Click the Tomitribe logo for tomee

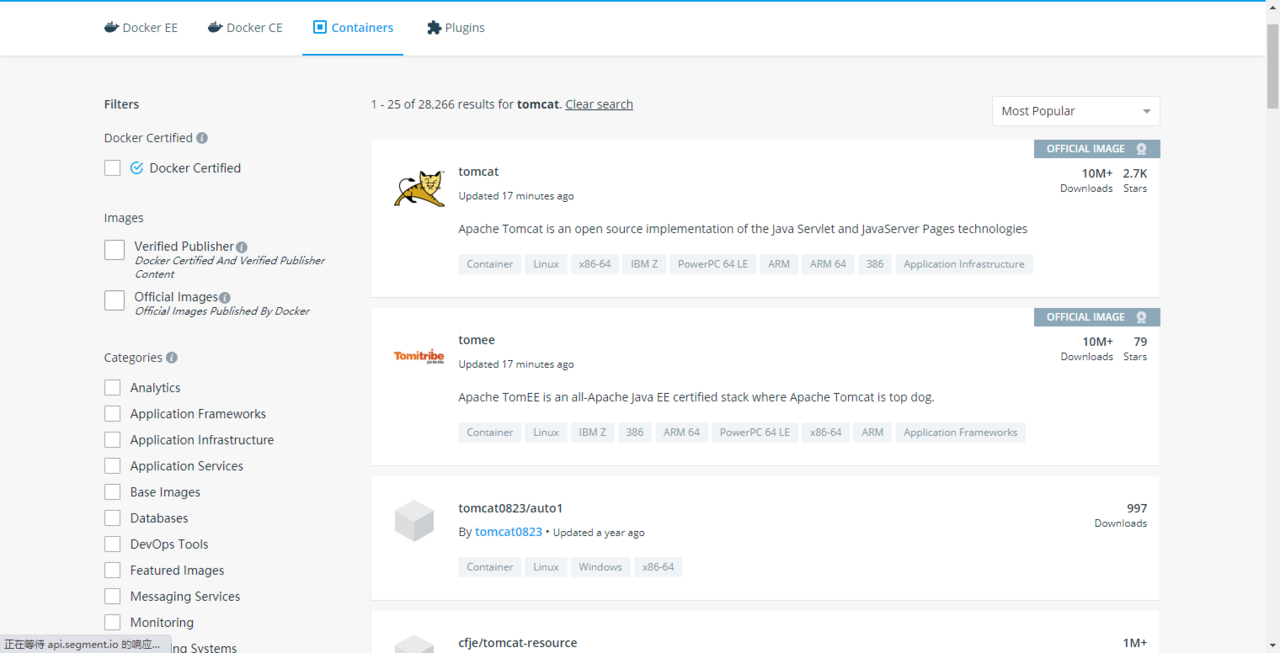pos(419,357)
